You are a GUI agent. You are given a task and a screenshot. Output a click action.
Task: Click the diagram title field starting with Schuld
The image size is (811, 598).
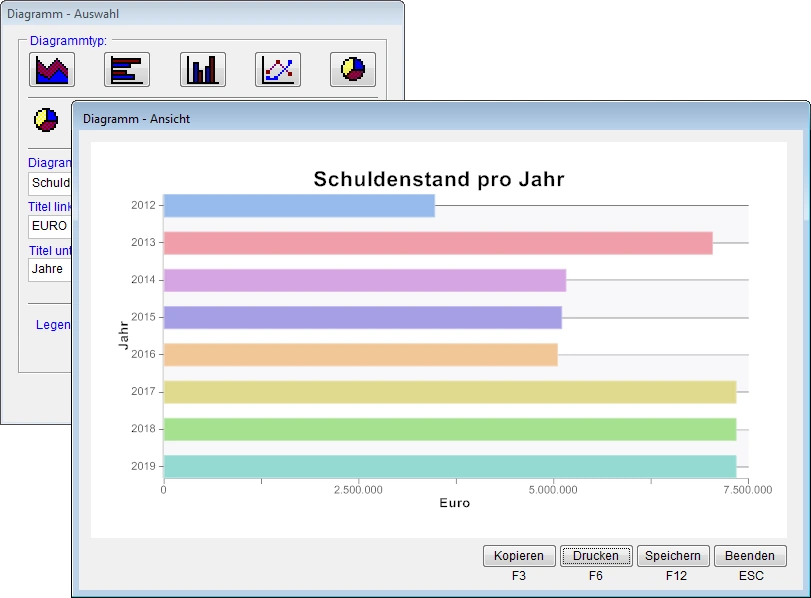(50, 184)
